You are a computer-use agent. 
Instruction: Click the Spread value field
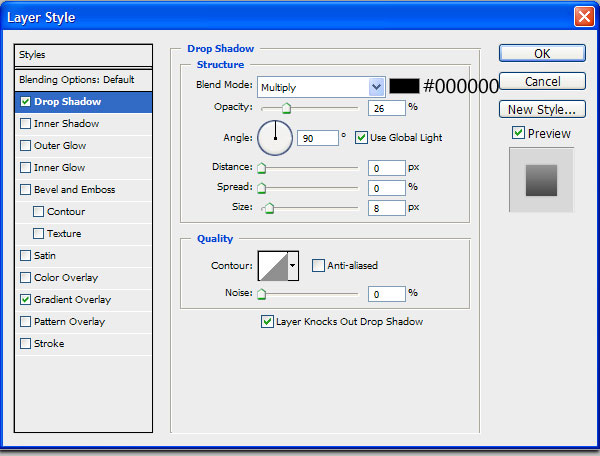coord(386,188)
